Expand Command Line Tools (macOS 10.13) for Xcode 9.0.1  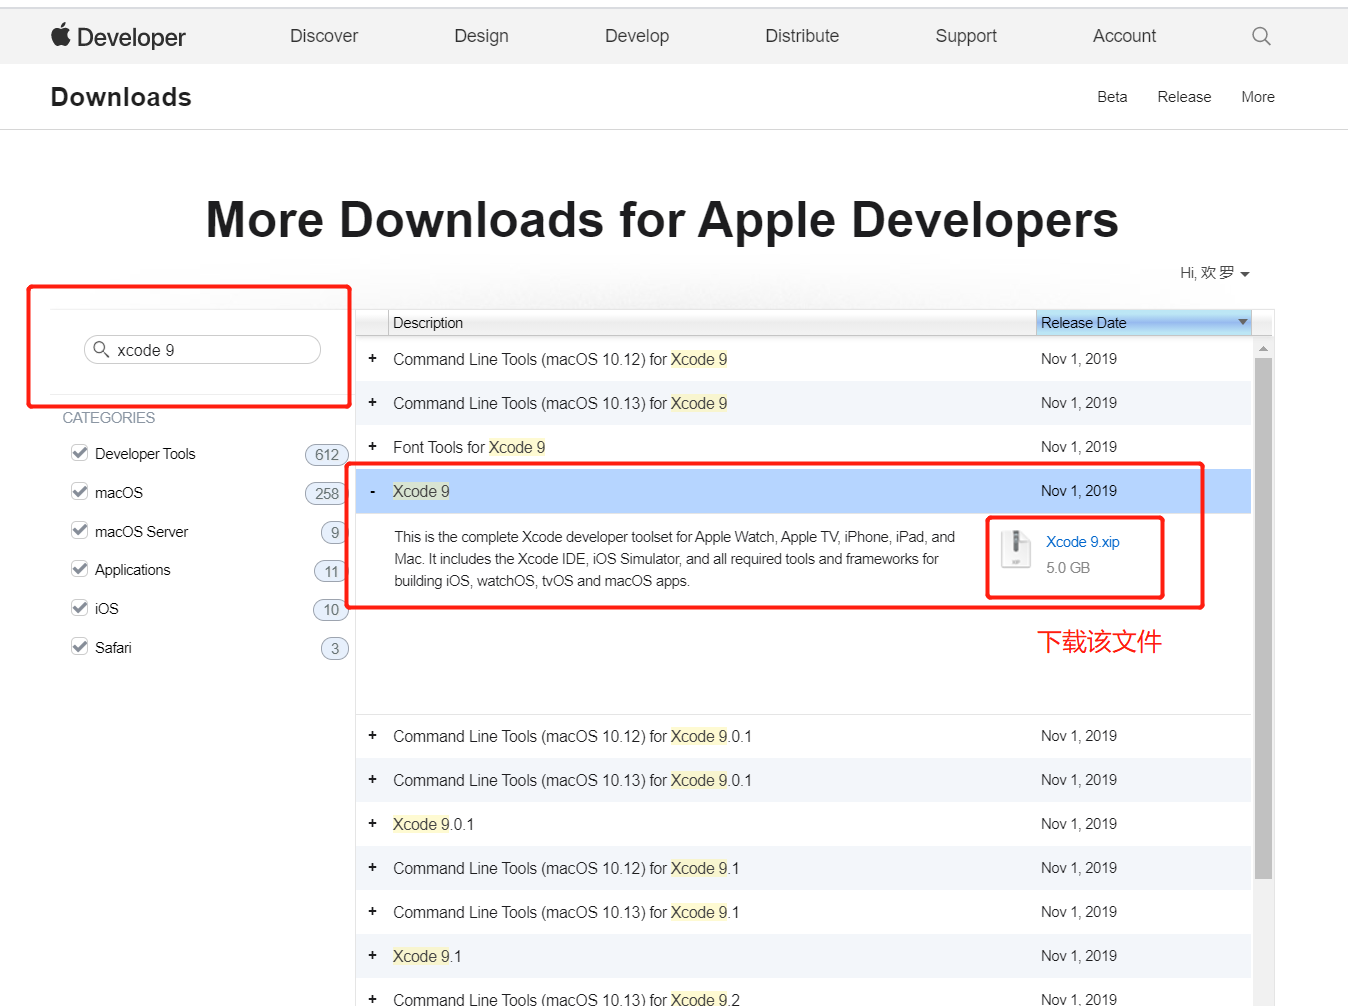pos(372,779)
